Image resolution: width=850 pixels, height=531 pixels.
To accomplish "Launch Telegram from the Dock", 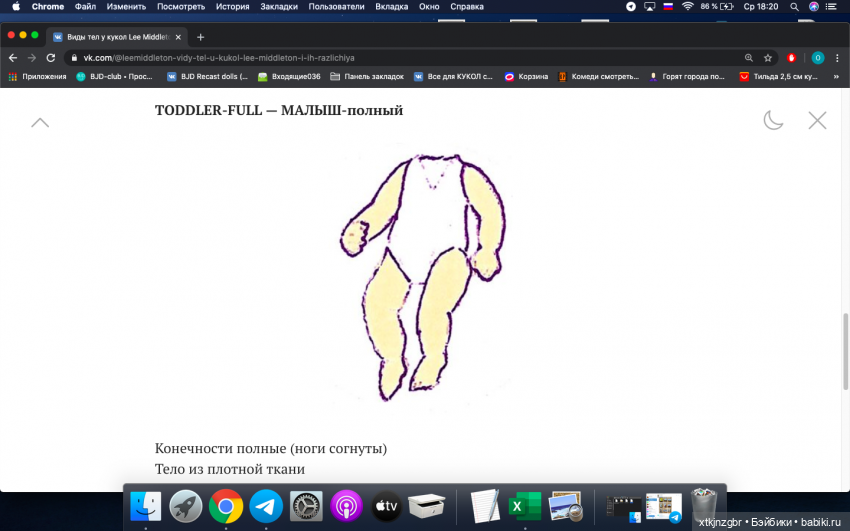I will (x=265, y=506).
